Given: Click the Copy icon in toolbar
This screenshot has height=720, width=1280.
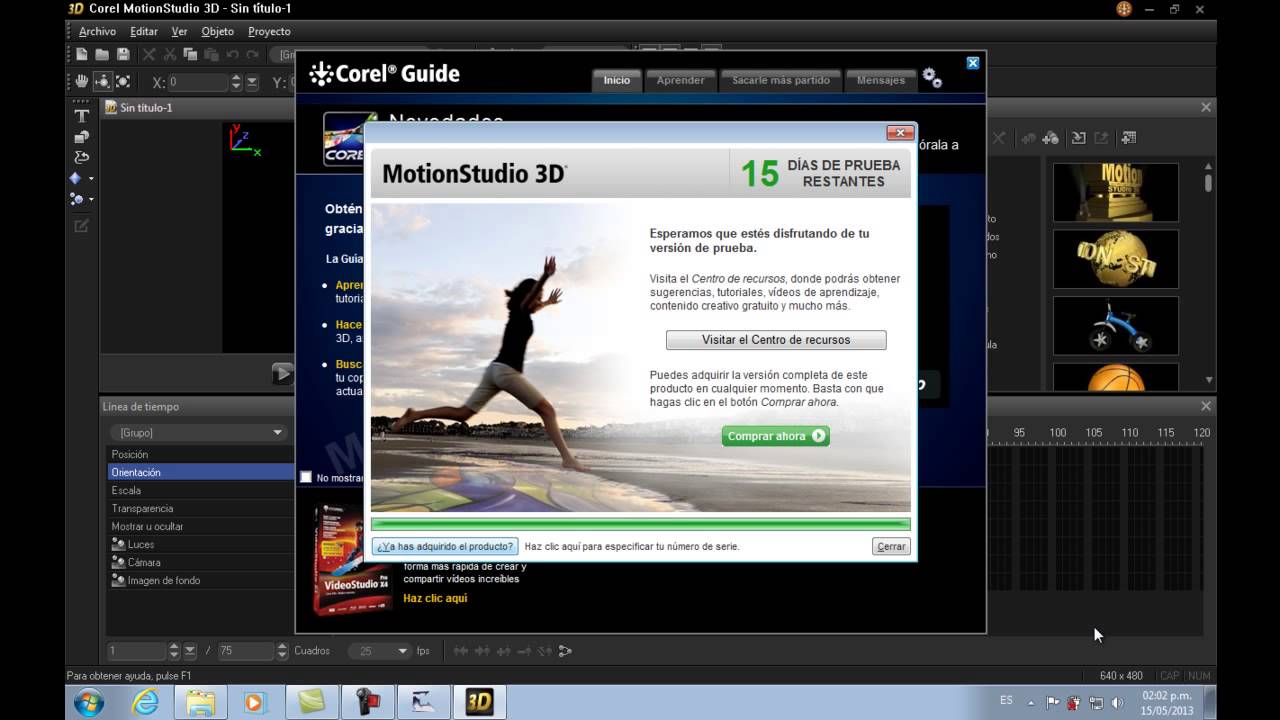Looking at the screenshot, I should pyautogui.click(x=190, y=55).
